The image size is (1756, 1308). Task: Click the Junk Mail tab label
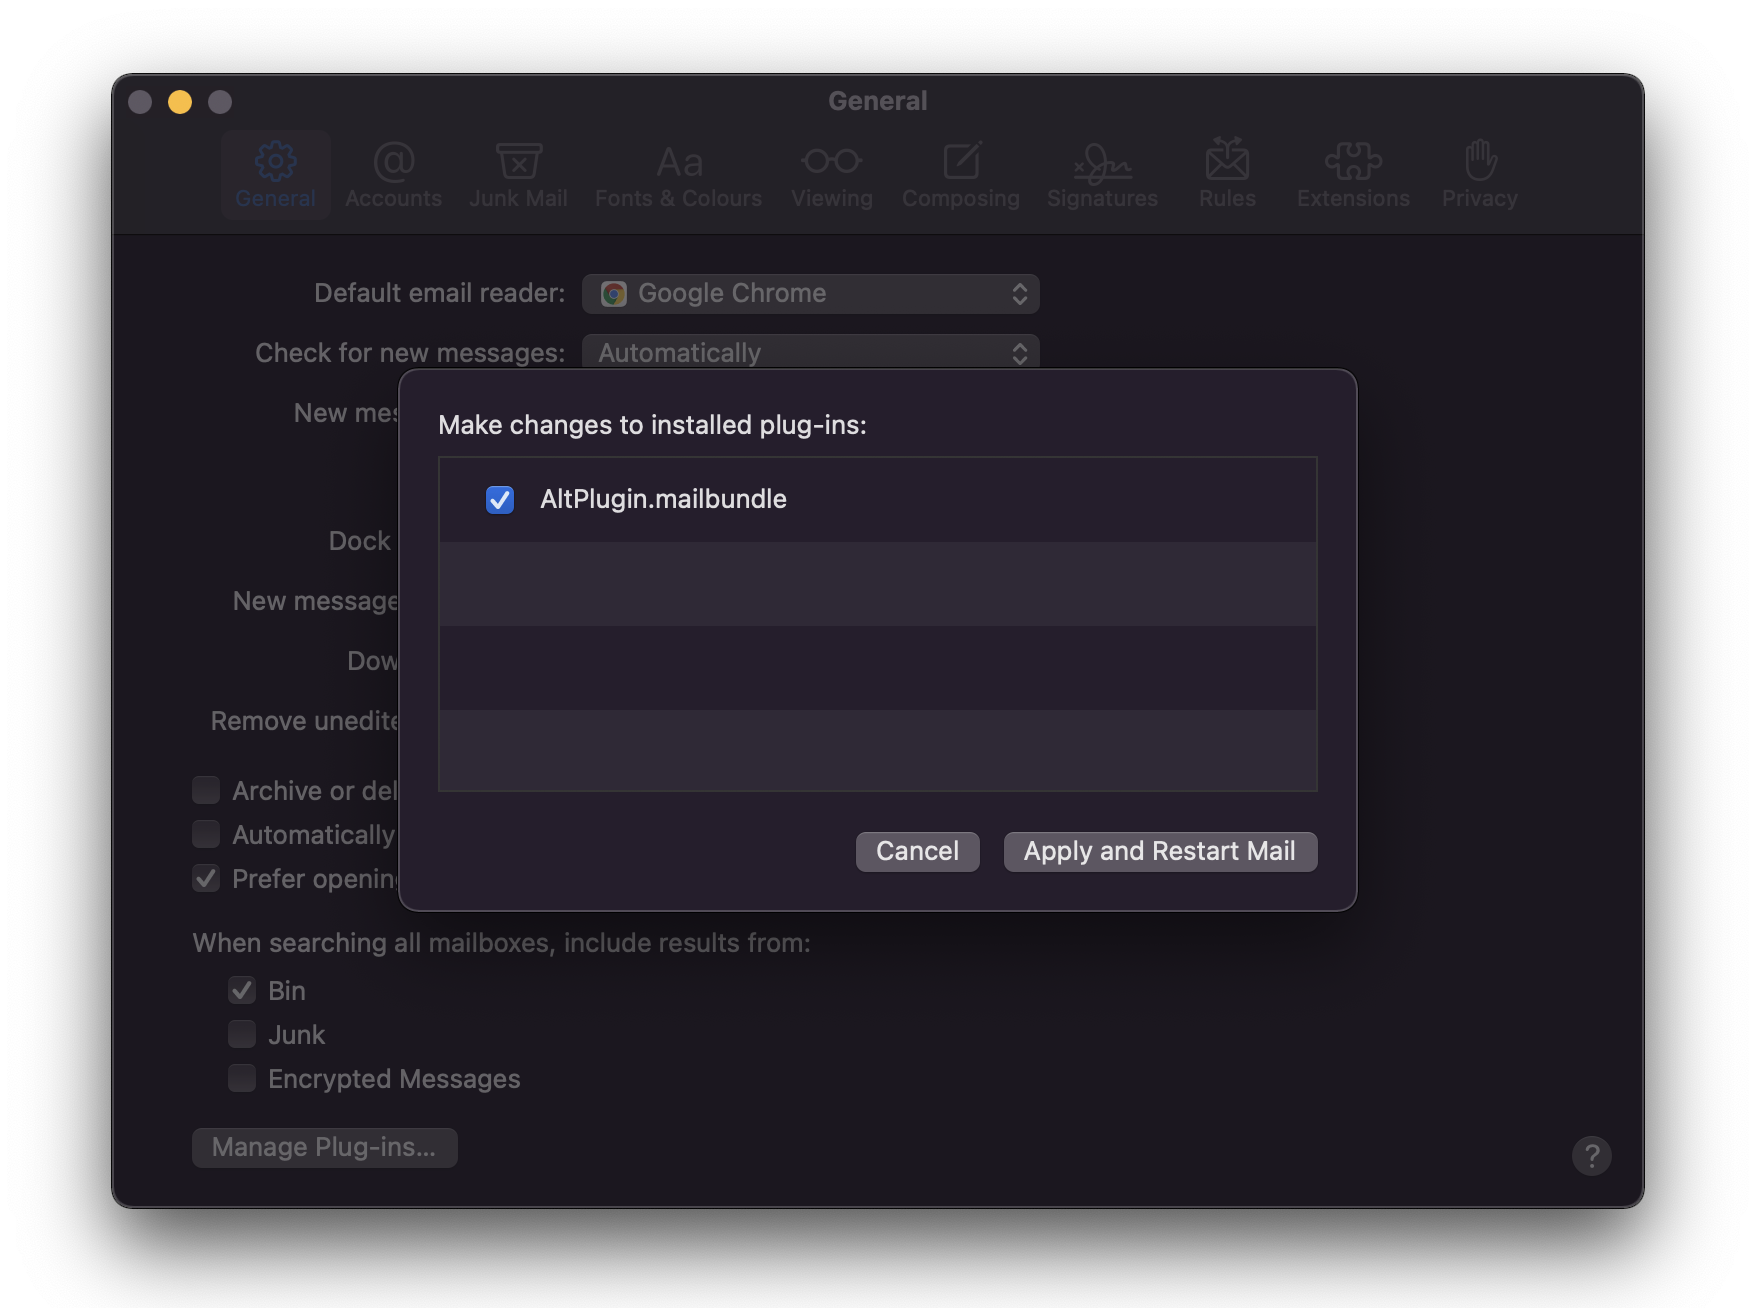point(518,198)
